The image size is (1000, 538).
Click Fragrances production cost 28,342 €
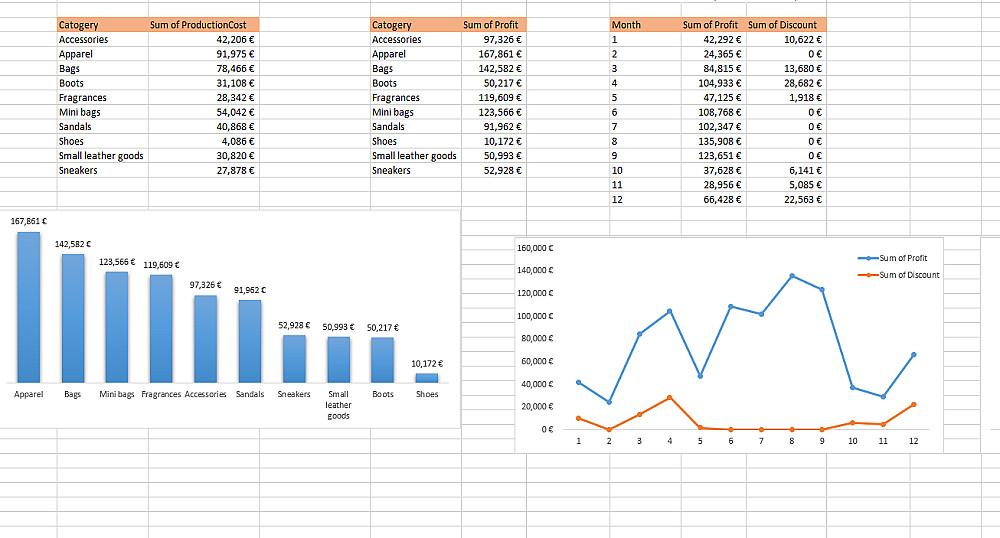pos(203,98)
